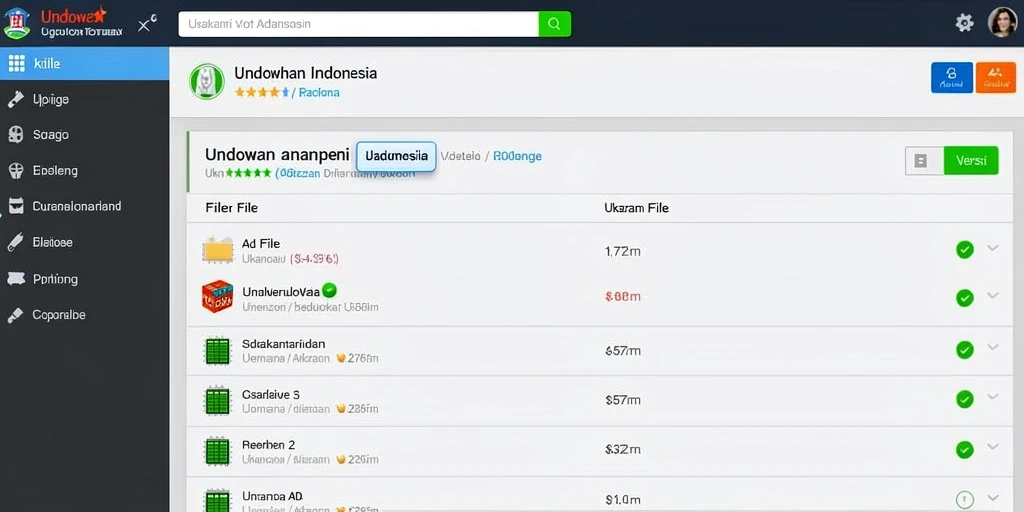The image size is (1024, 512).
Task: Click the Undowhan Indonesia app logo
Action: (x=207, y=82)
